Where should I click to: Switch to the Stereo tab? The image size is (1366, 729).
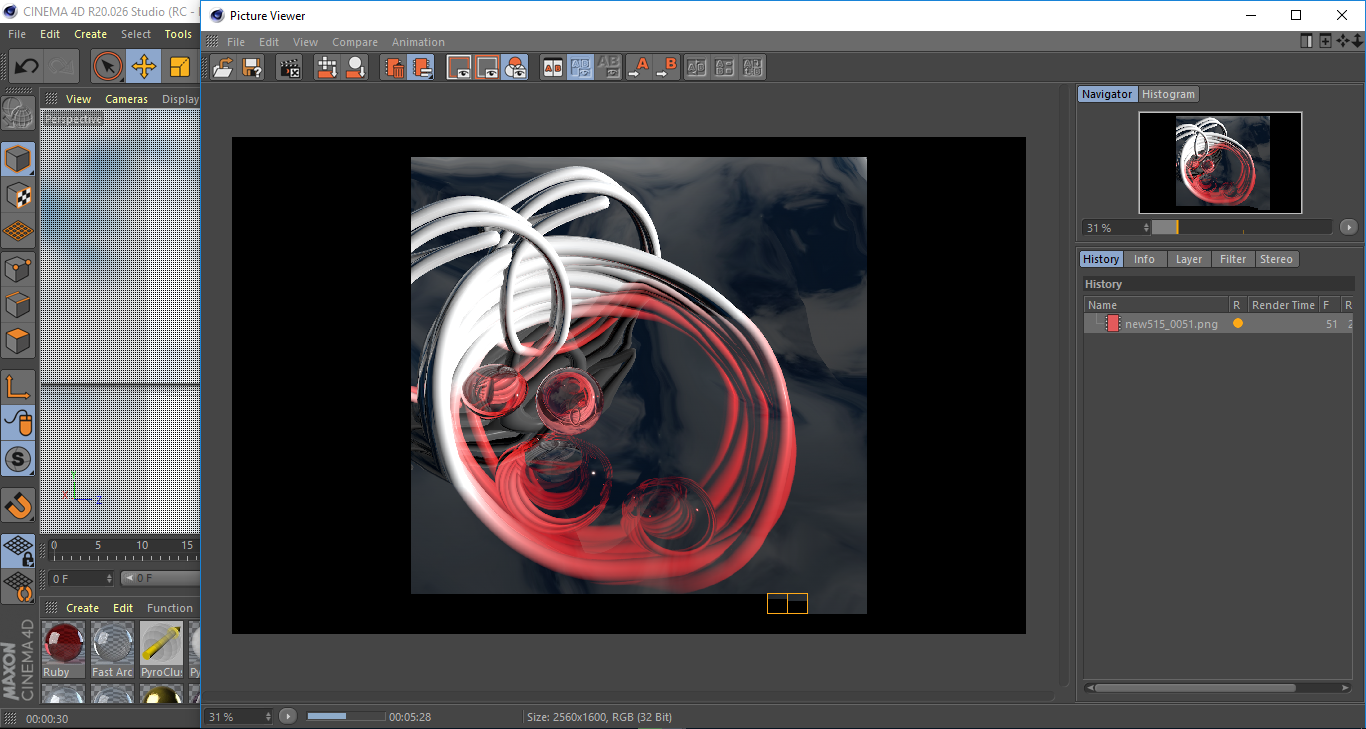(1276, 259)
